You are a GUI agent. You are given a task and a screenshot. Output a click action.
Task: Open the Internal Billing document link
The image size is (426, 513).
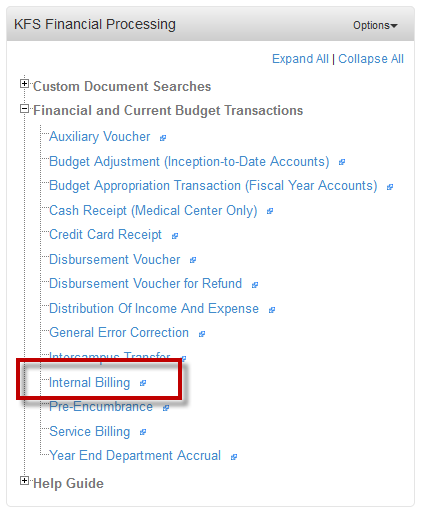89,382
